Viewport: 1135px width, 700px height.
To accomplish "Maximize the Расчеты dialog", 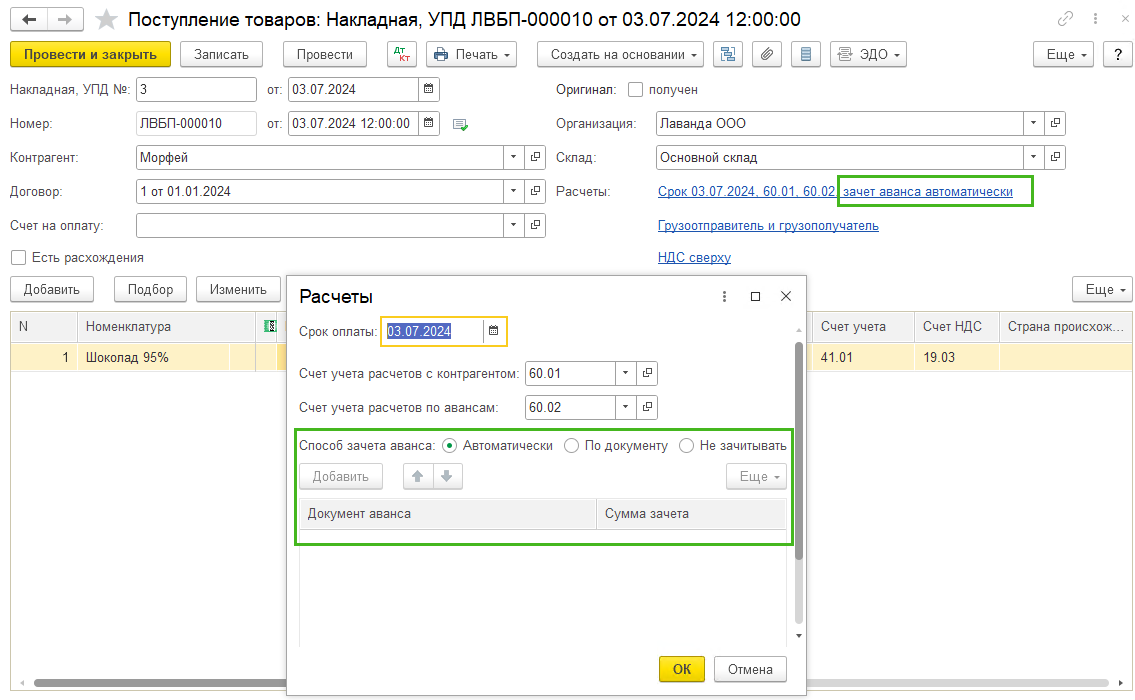I will click(755, 296).
